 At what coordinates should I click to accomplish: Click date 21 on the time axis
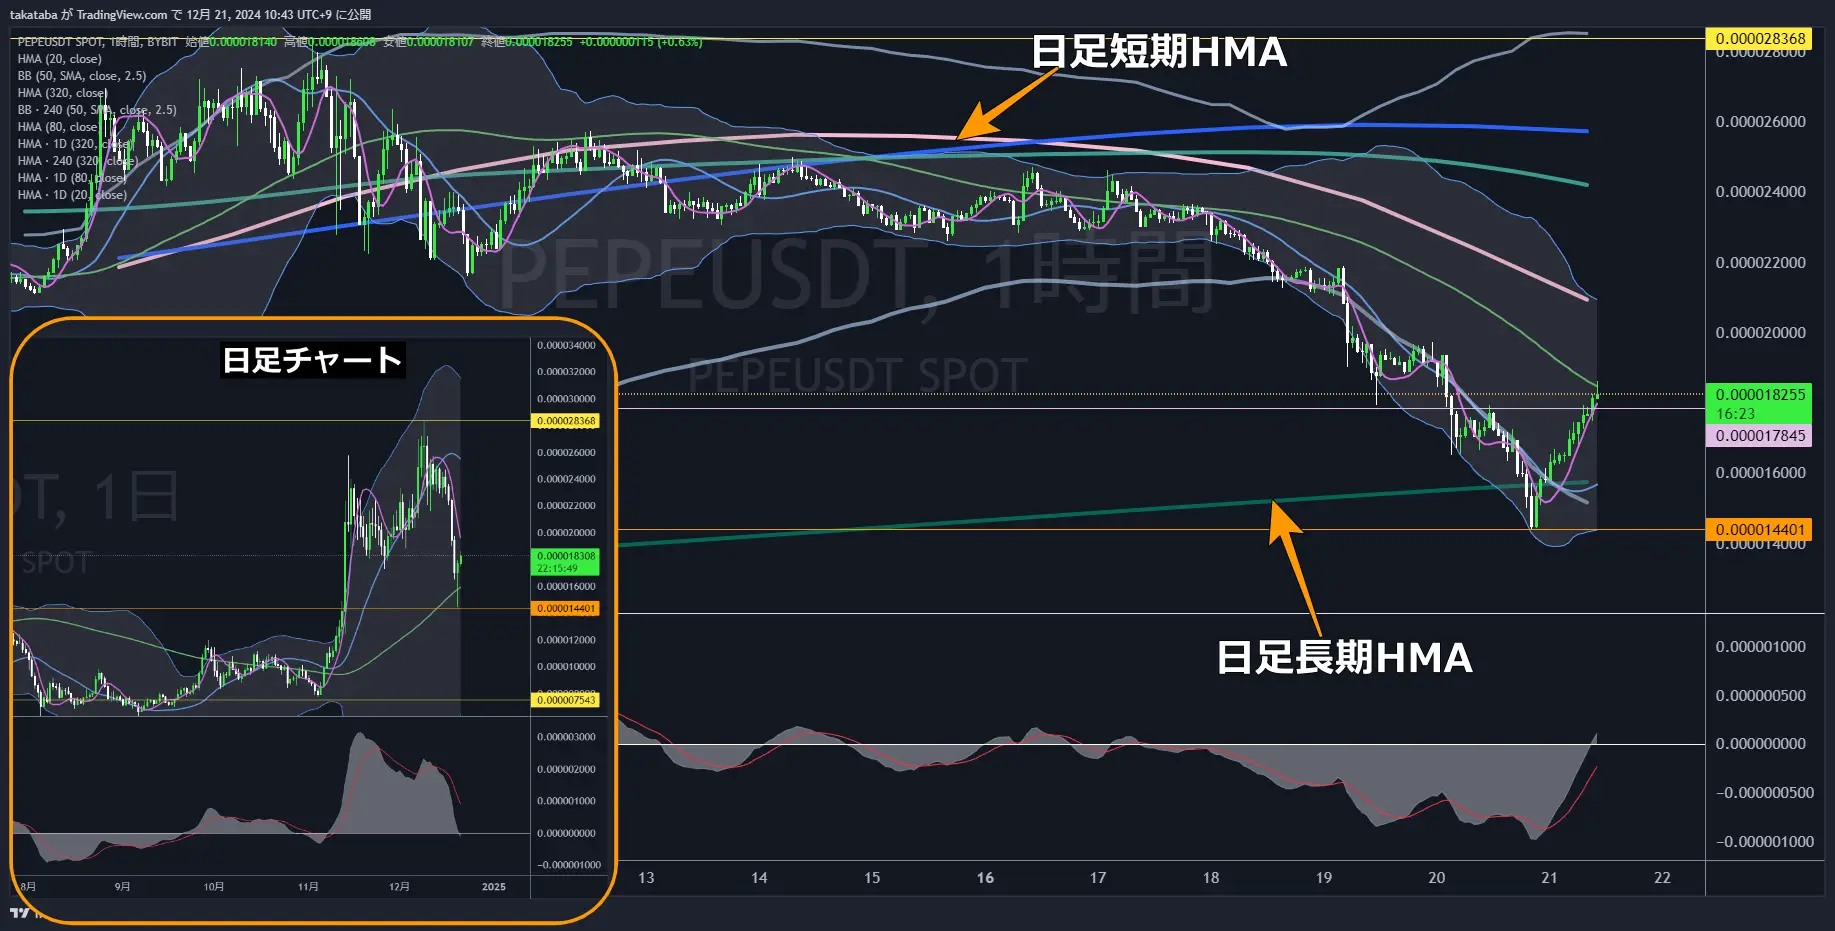tap(1549, 878)
